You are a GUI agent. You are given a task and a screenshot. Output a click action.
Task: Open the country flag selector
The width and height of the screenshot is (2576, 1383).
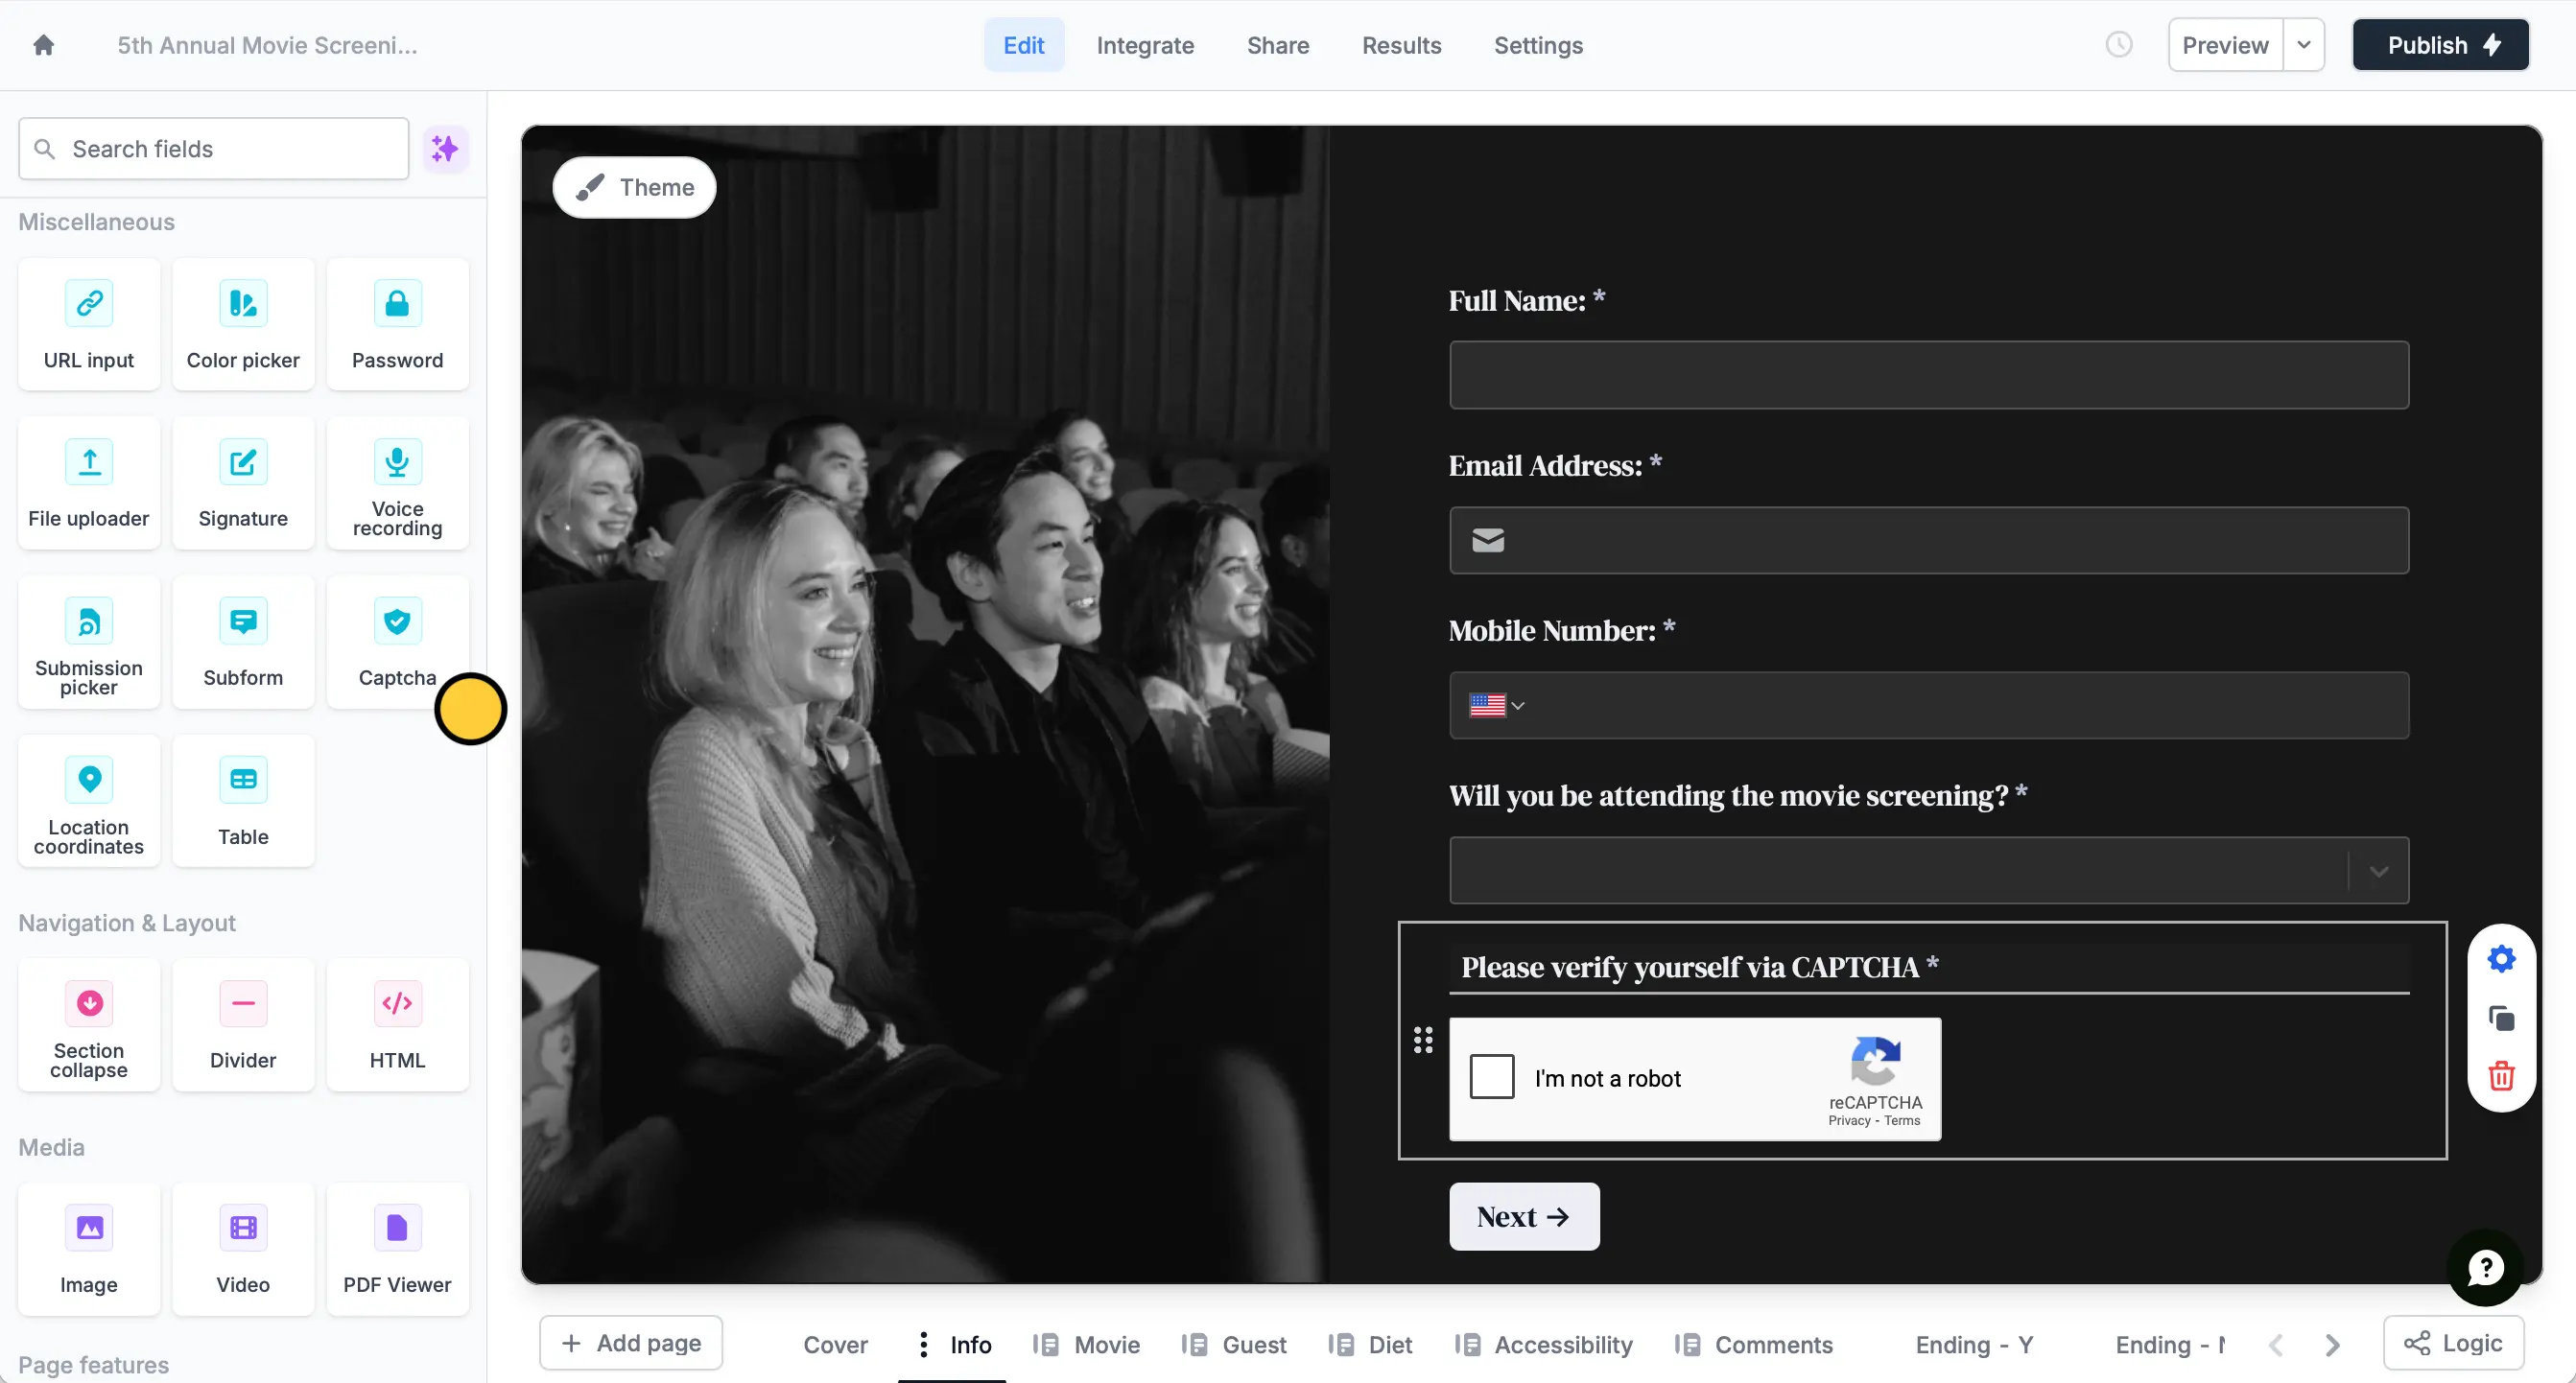[x=1496, y=705]
